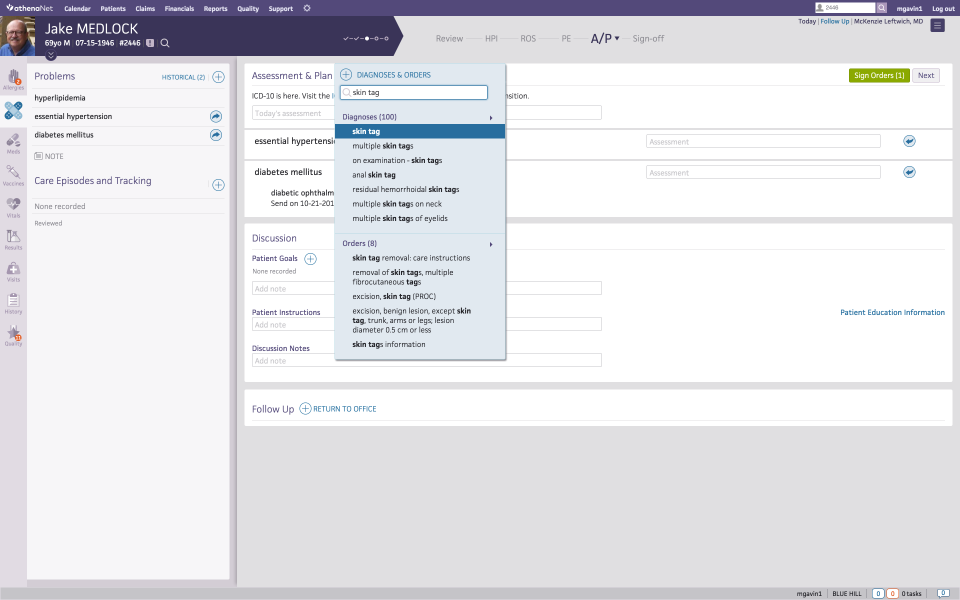
Task: Open the Allergies sidebar icon
Action: click(x=13, y=79)
